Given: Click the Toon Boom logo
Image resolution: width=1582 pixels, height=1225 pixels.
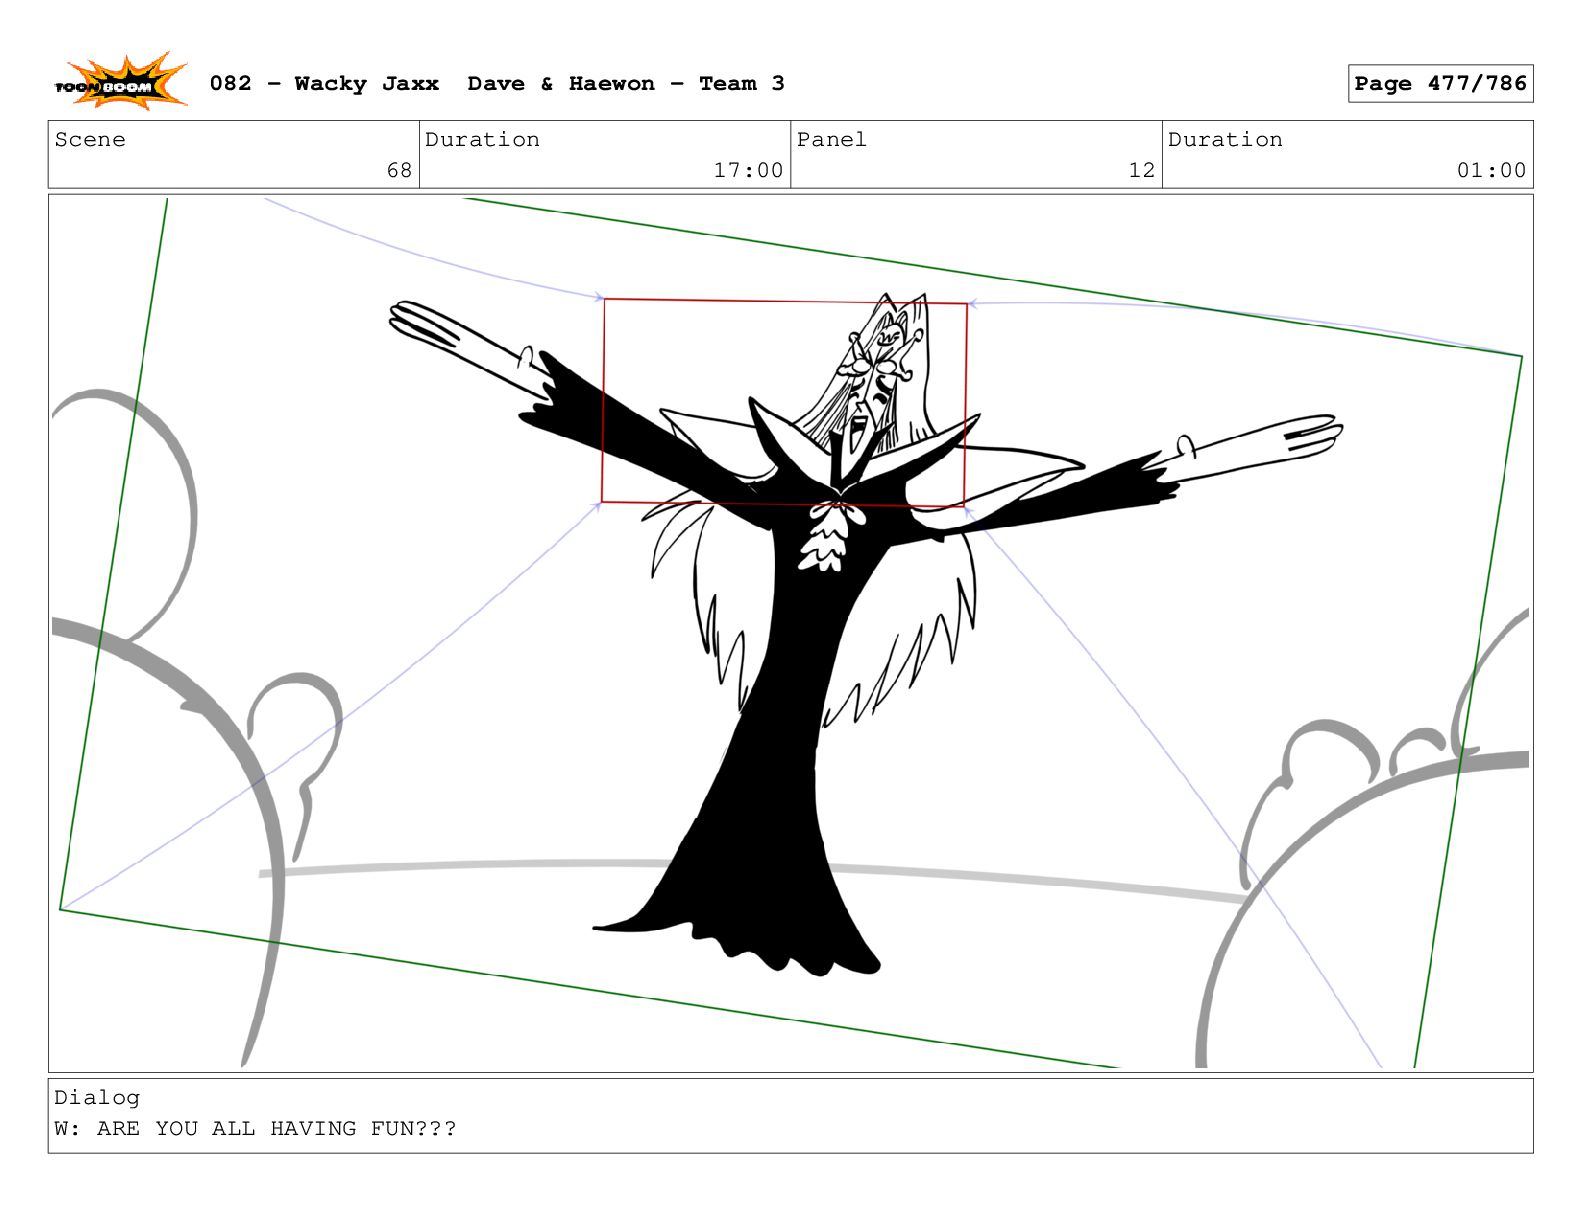Looking at the screenshot, I should (120, 82).
